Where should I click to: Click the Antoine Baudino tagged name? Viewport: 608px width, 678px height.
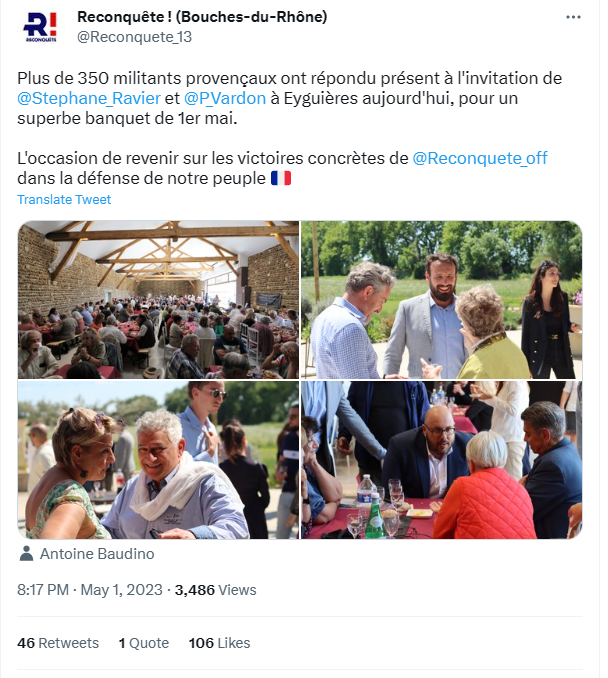97,554
